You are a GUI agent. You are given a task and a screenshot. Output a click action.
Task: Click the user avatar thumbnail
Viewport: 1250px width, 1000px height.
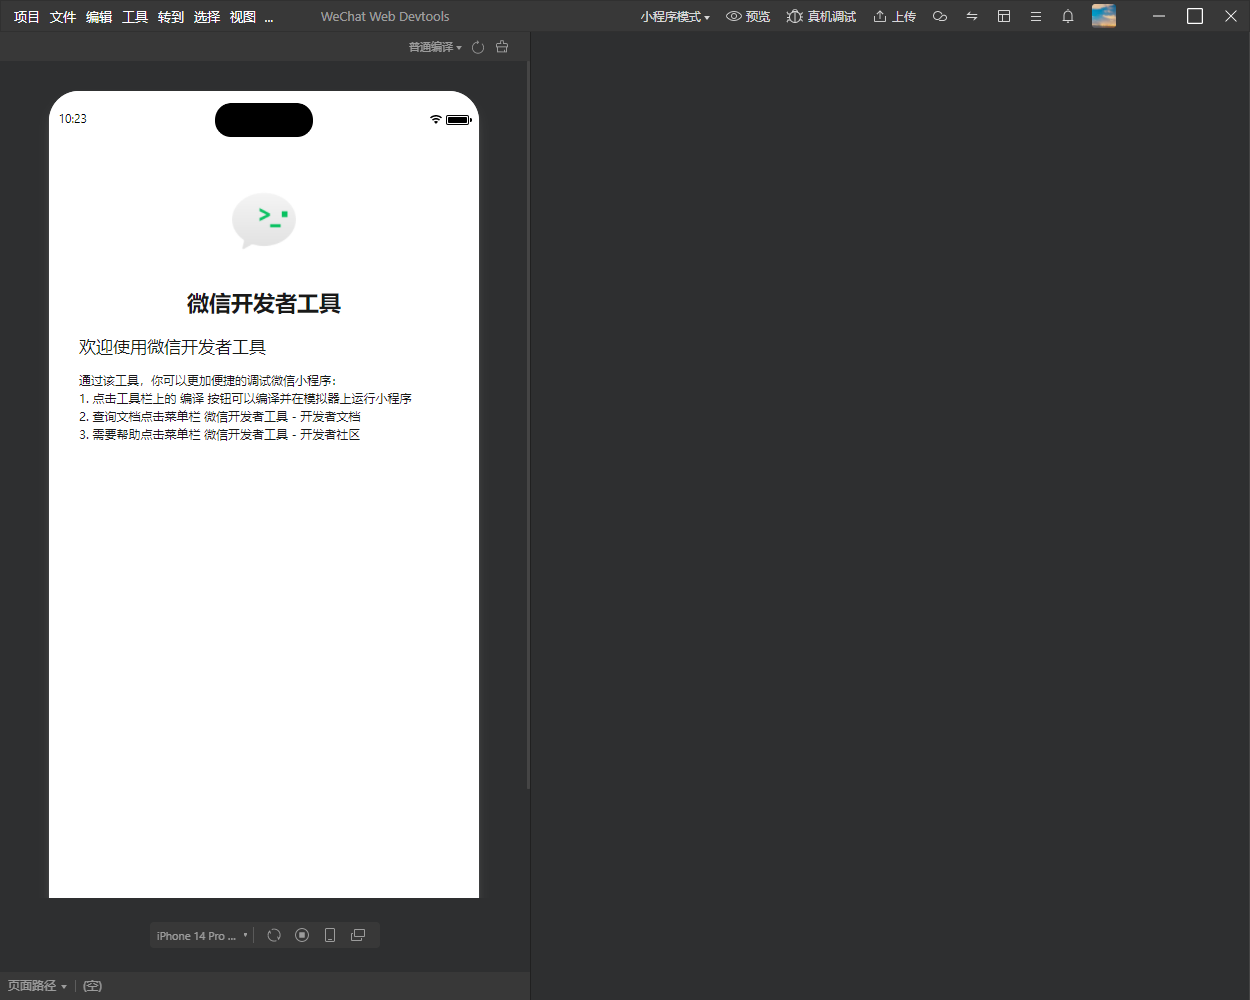1104,16
